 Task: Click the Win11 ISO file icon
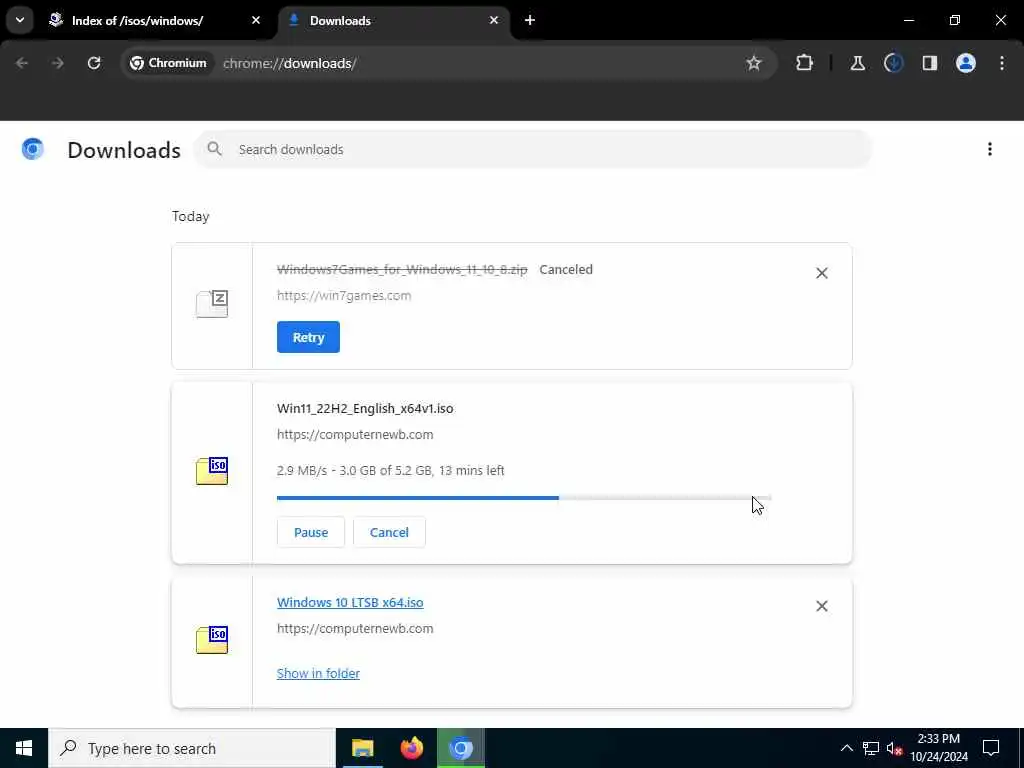pos(212,471)
